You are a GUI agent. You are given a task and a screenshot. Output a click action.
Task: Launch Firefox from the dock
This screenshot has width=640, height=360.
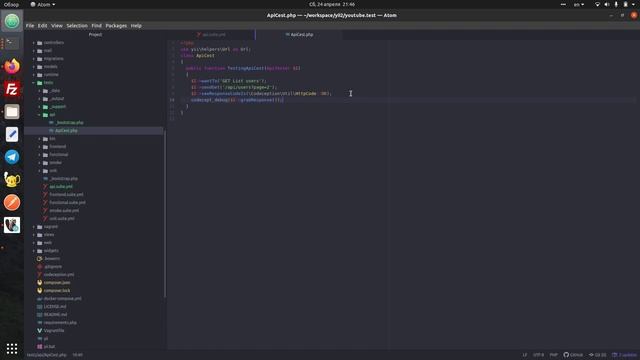point(12,66)
